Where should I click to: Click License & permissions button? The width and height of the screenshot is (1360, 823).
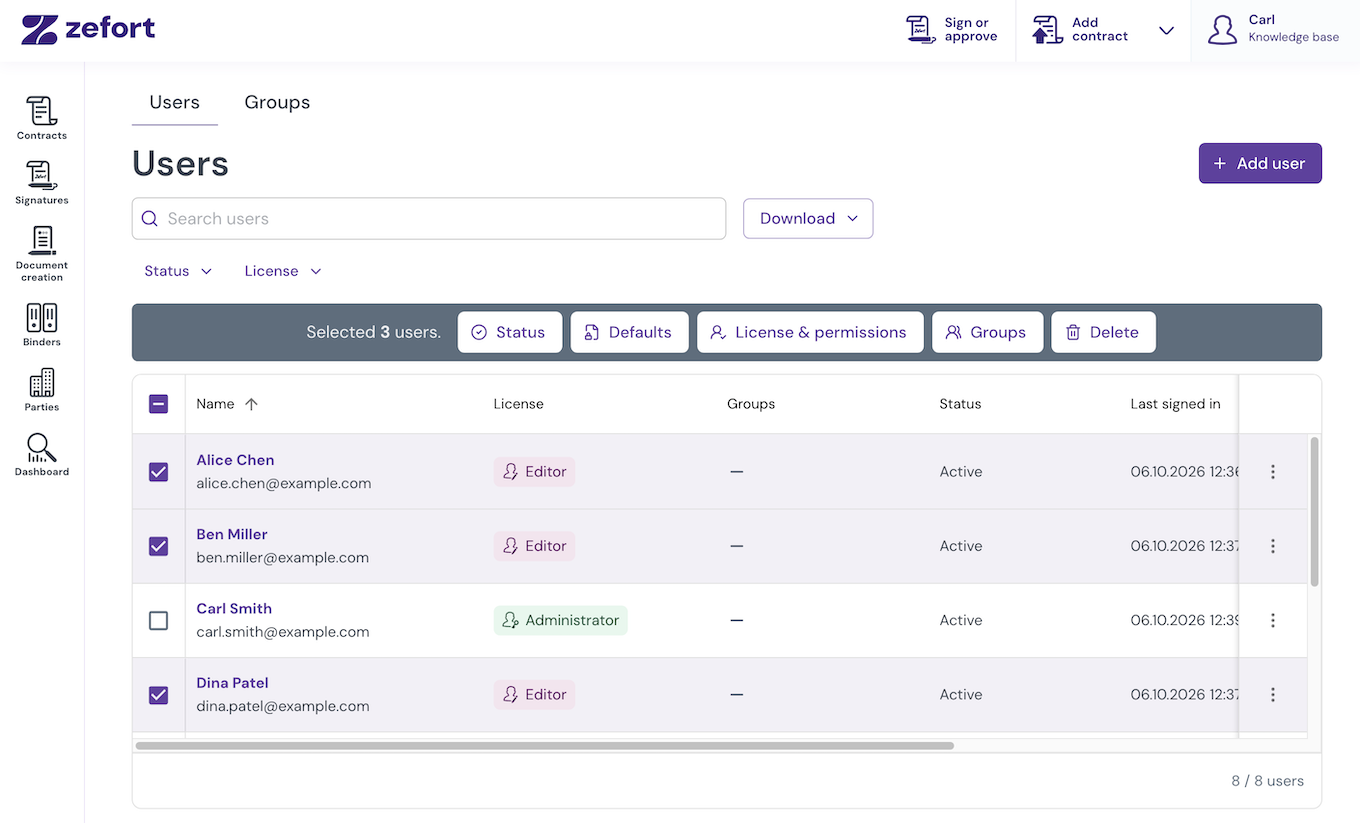click(x=810, y=332)
